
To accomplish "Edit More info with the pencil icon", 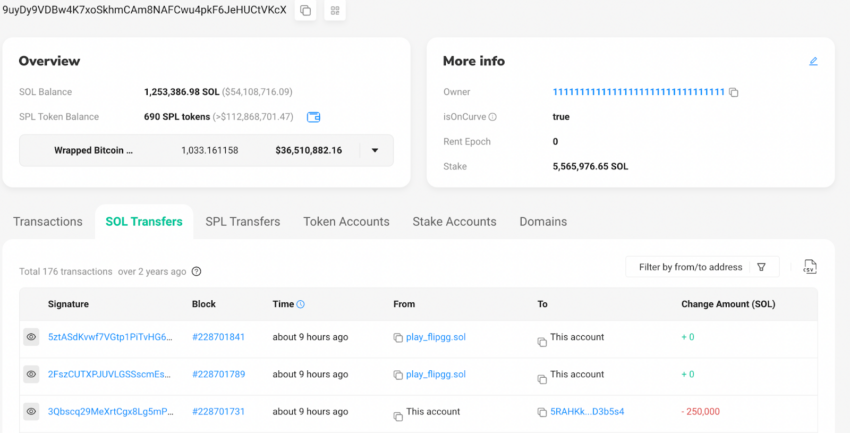I will click(813, 61).
